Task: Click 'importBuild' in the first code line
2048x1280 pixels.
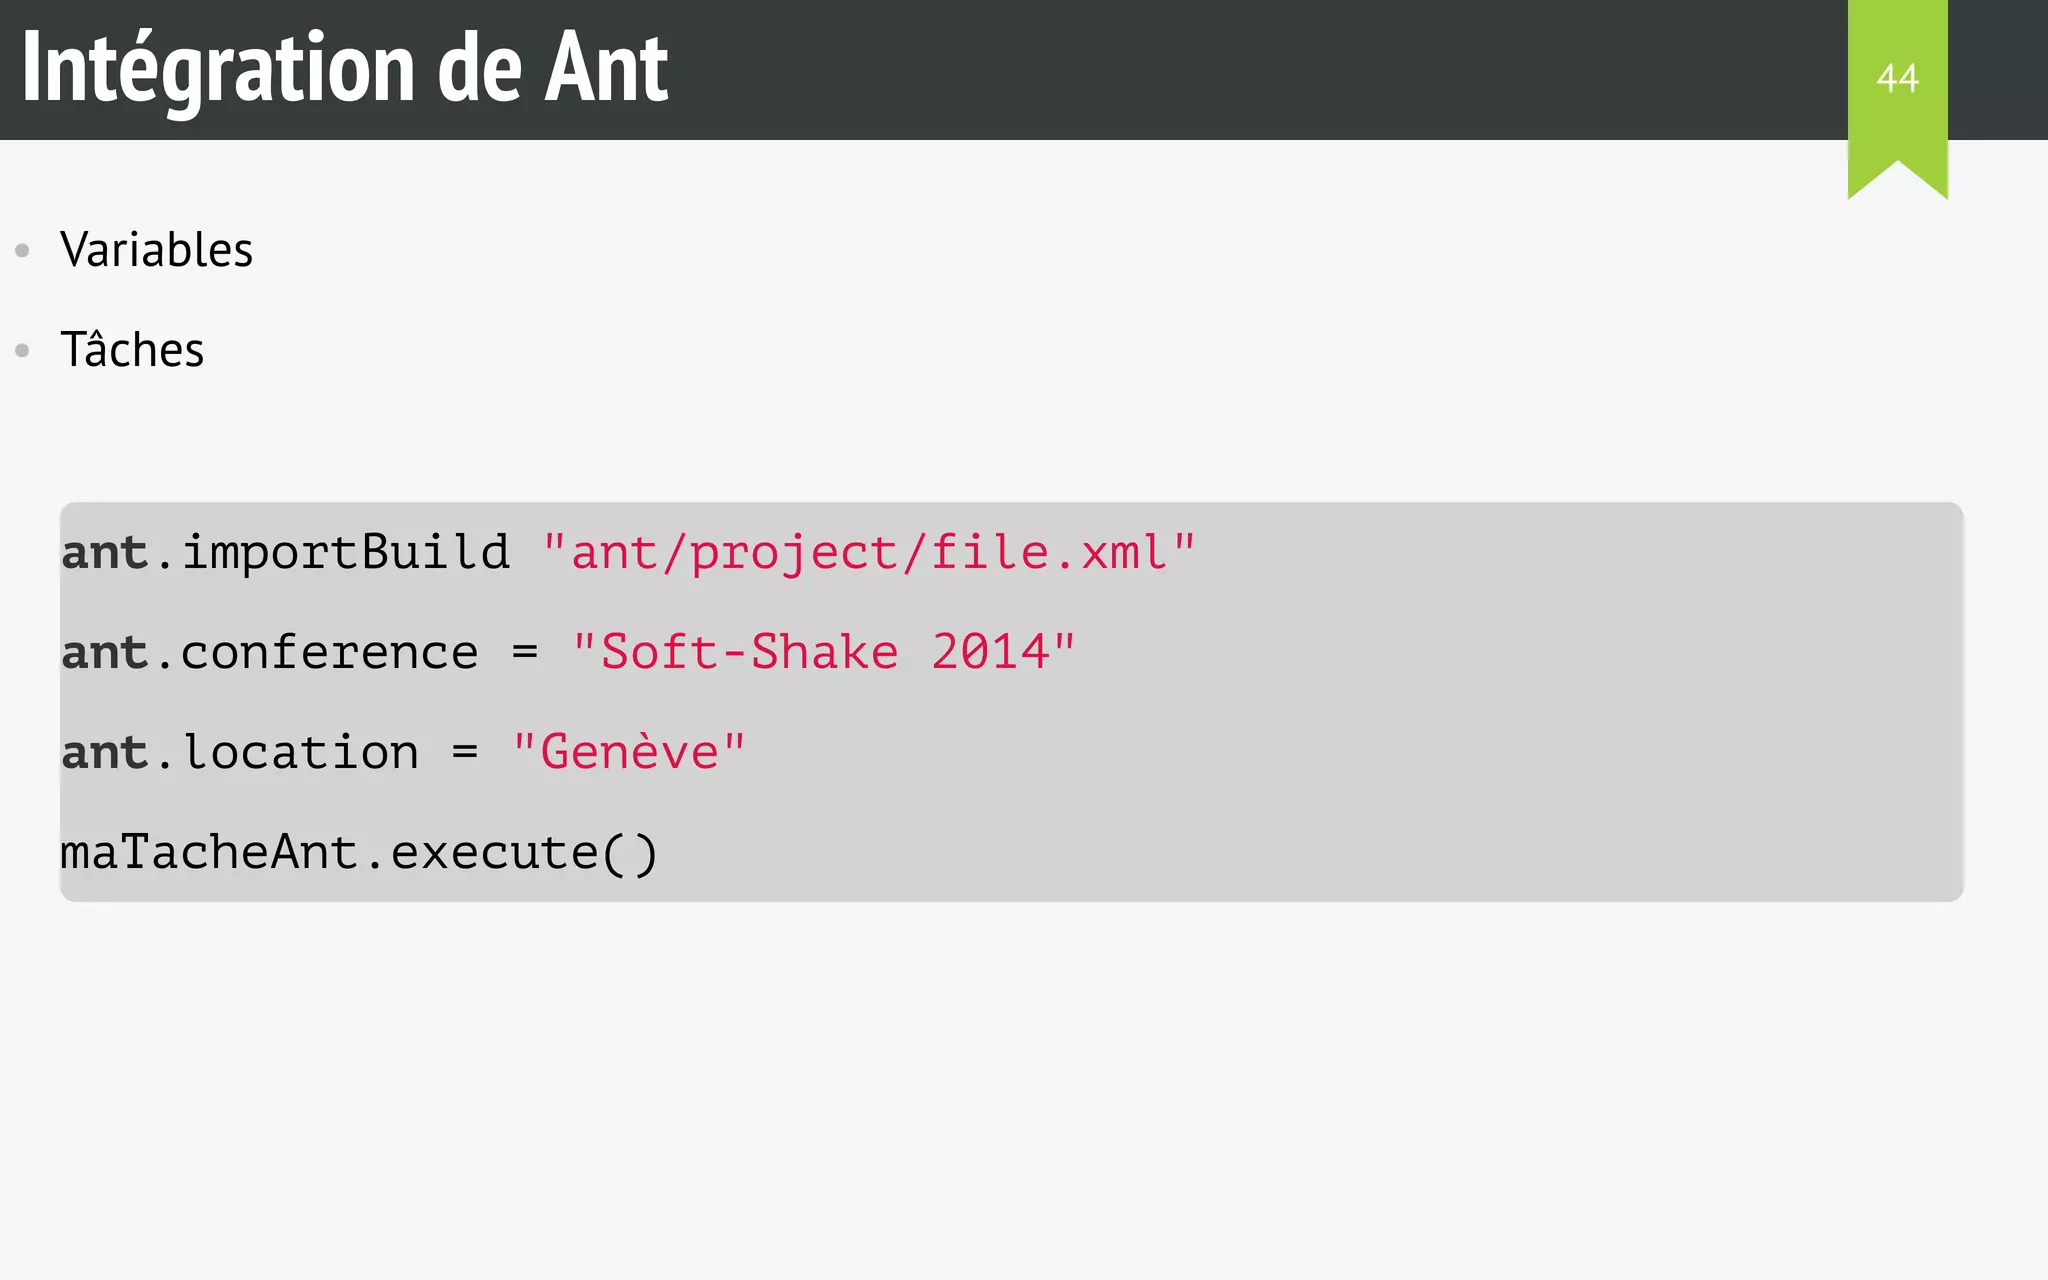Action: point(345,552)
